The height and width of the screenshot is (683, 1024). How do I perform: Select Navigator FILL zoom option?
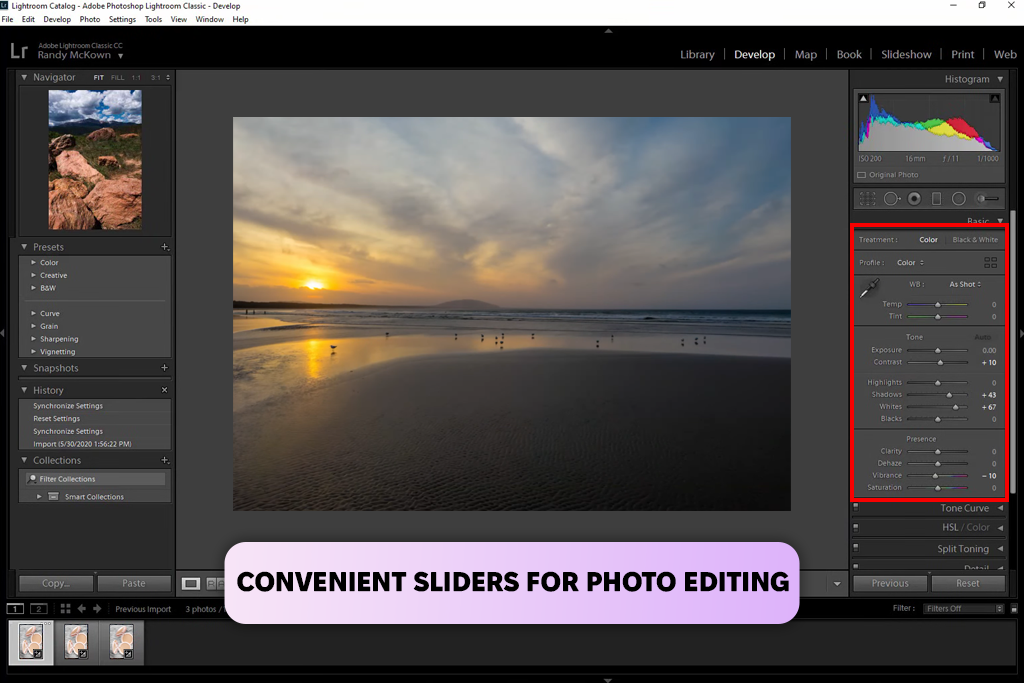coord(117,77)
